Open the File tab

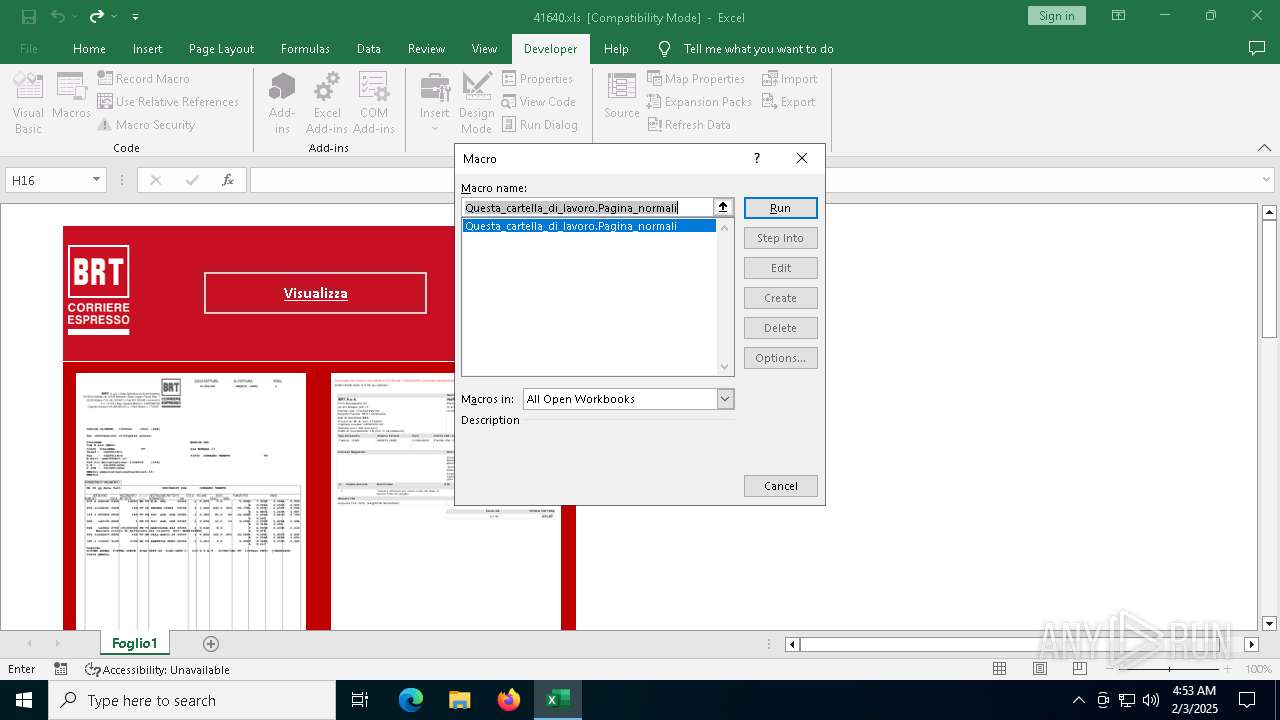pyautogui.click(x=29, y=49)
